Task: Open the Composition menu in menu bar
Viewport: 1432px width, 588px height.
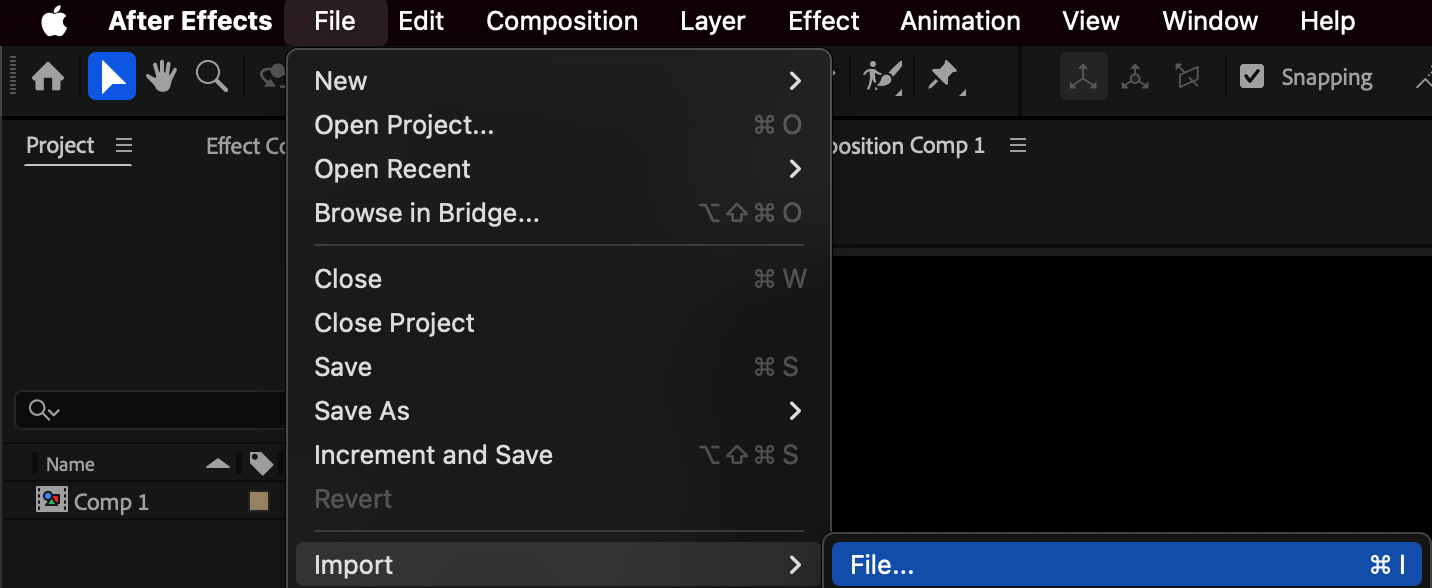Action: [x=562, y=21]
